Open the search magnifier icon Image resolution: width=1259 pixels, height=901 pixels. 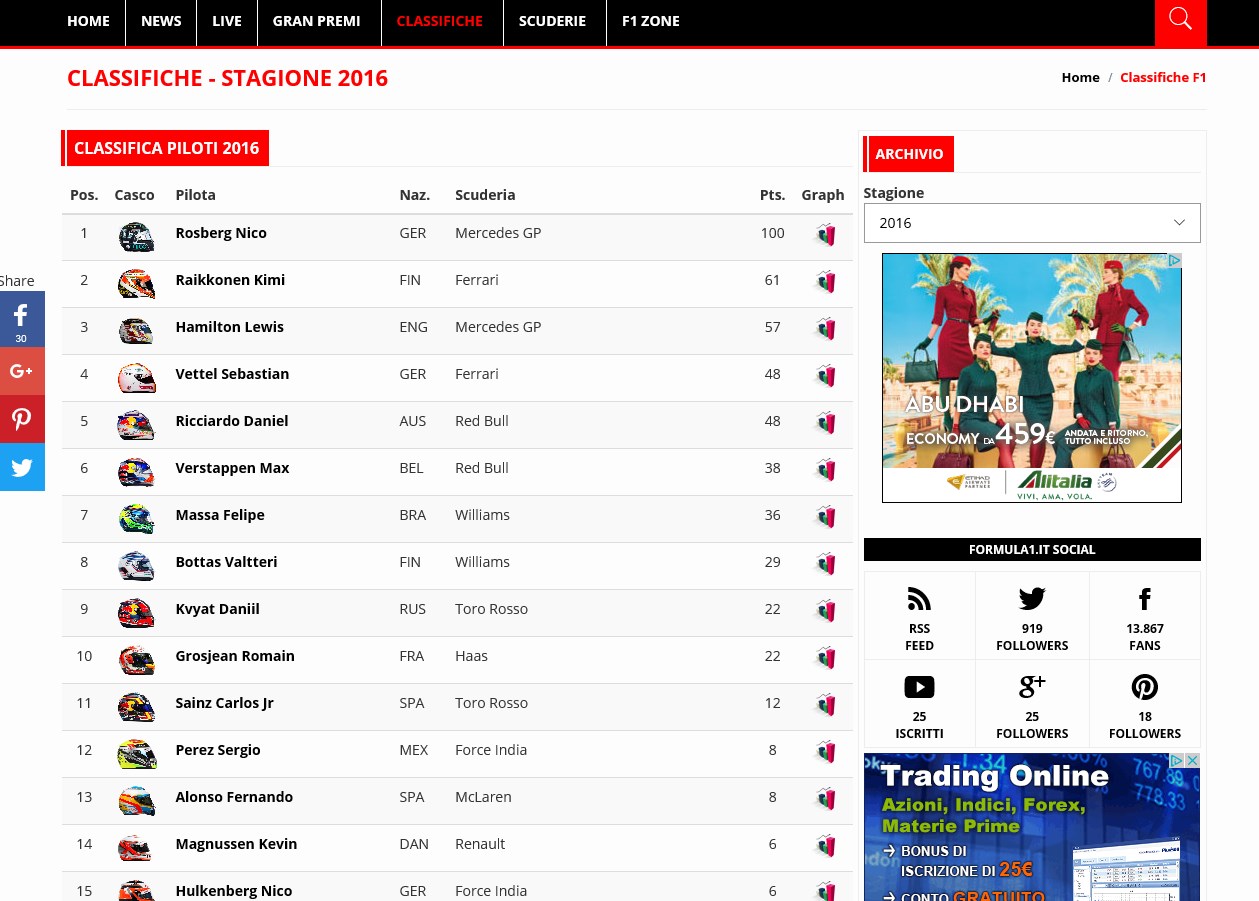pyautogui.click(x=1180, y=20)
